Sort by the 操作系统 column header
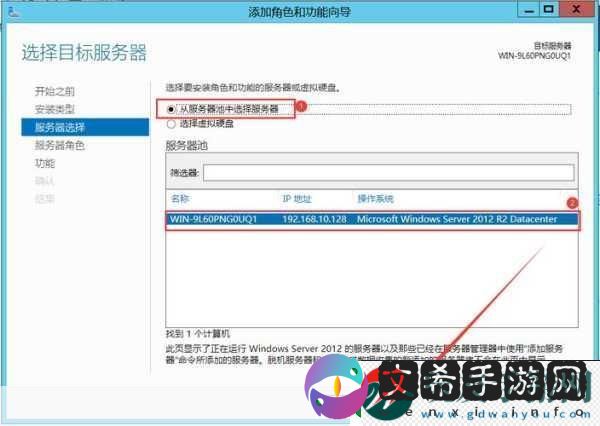The image size is (600, 426). click(375, 199)
